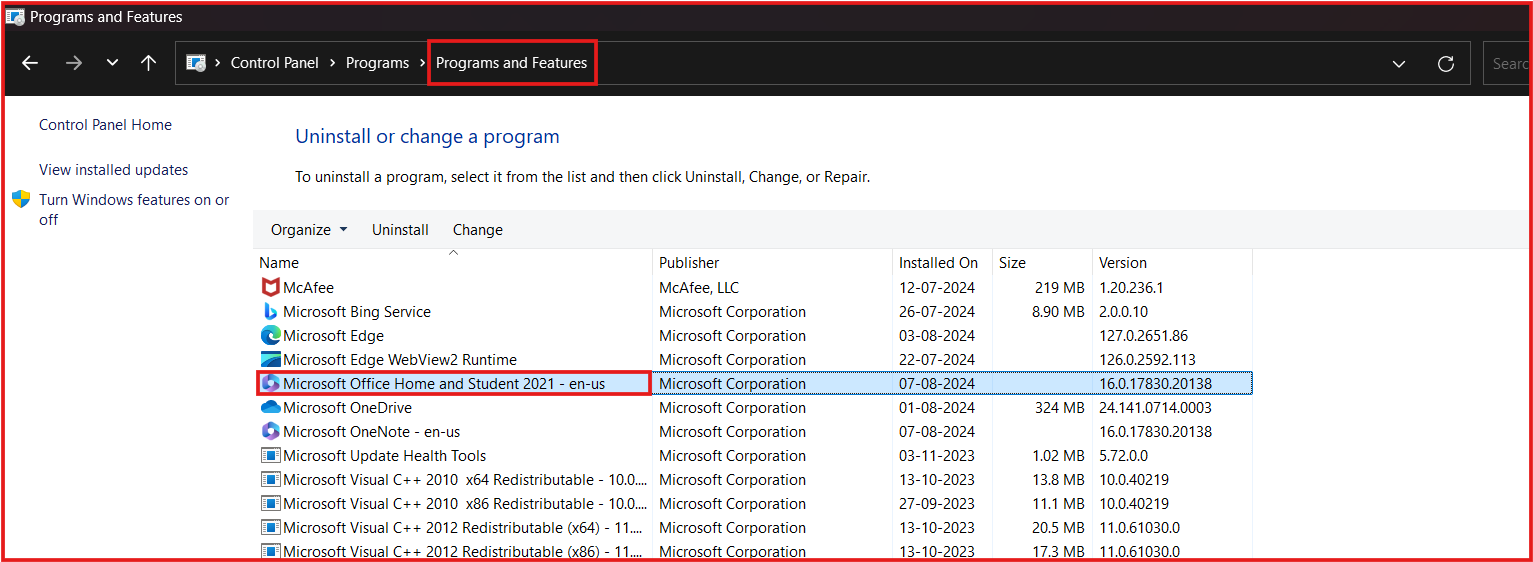
Task: Open recent locations dropdown chevron
Action: coord(112,63)
